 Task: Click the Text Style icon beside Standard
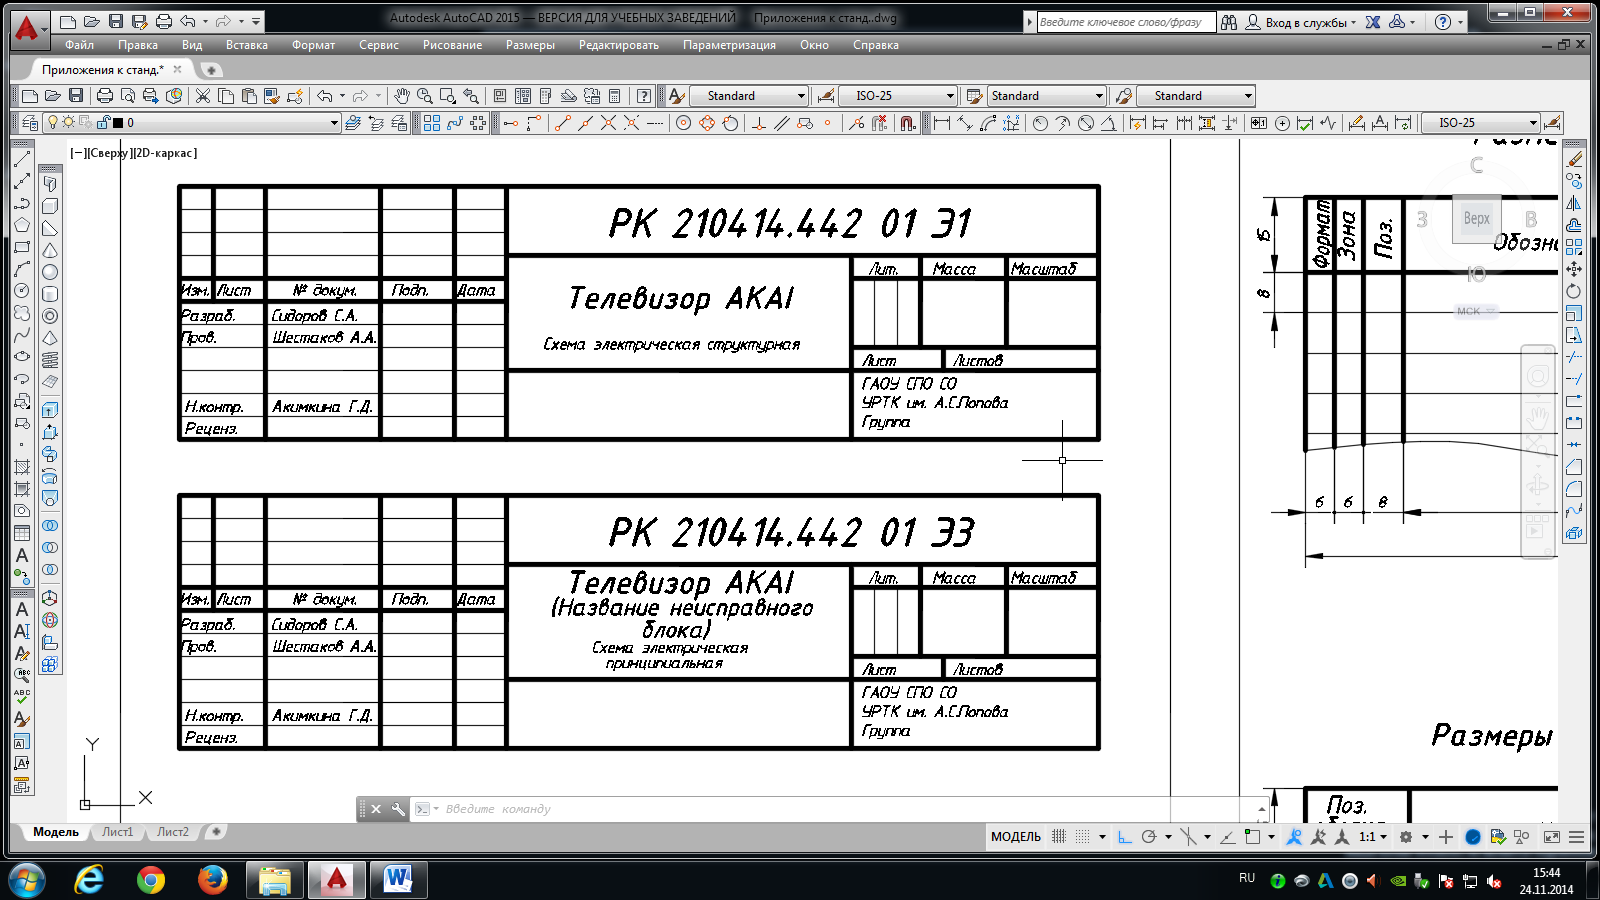(x=676, y=96)
